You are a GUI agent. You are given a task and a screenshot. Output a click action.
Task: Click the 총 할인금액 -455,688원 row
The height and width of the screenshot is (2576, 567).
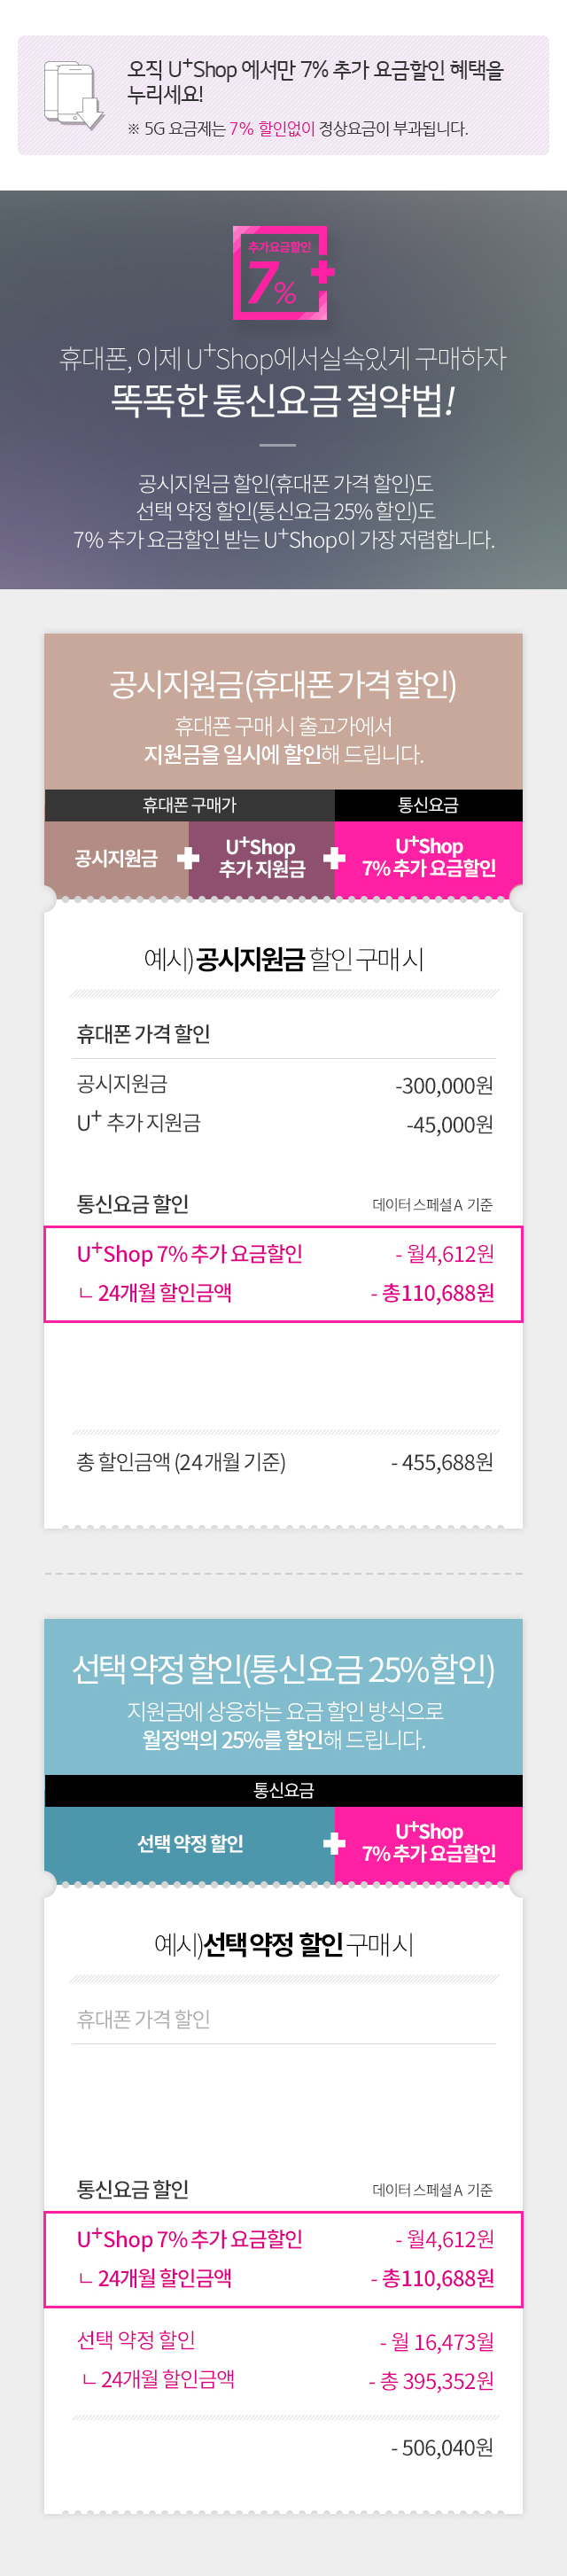click(284, 1462)
